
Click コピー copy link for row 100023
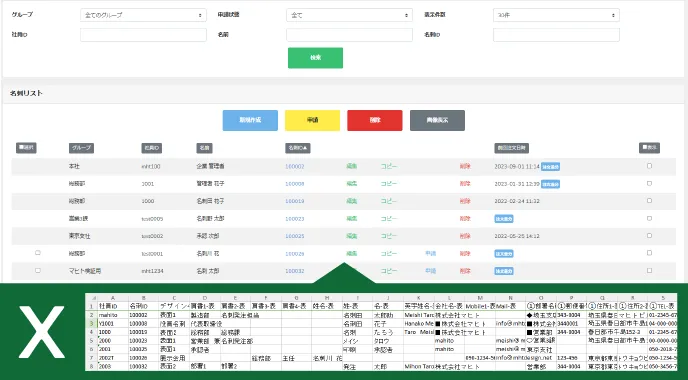pos(388,219)
